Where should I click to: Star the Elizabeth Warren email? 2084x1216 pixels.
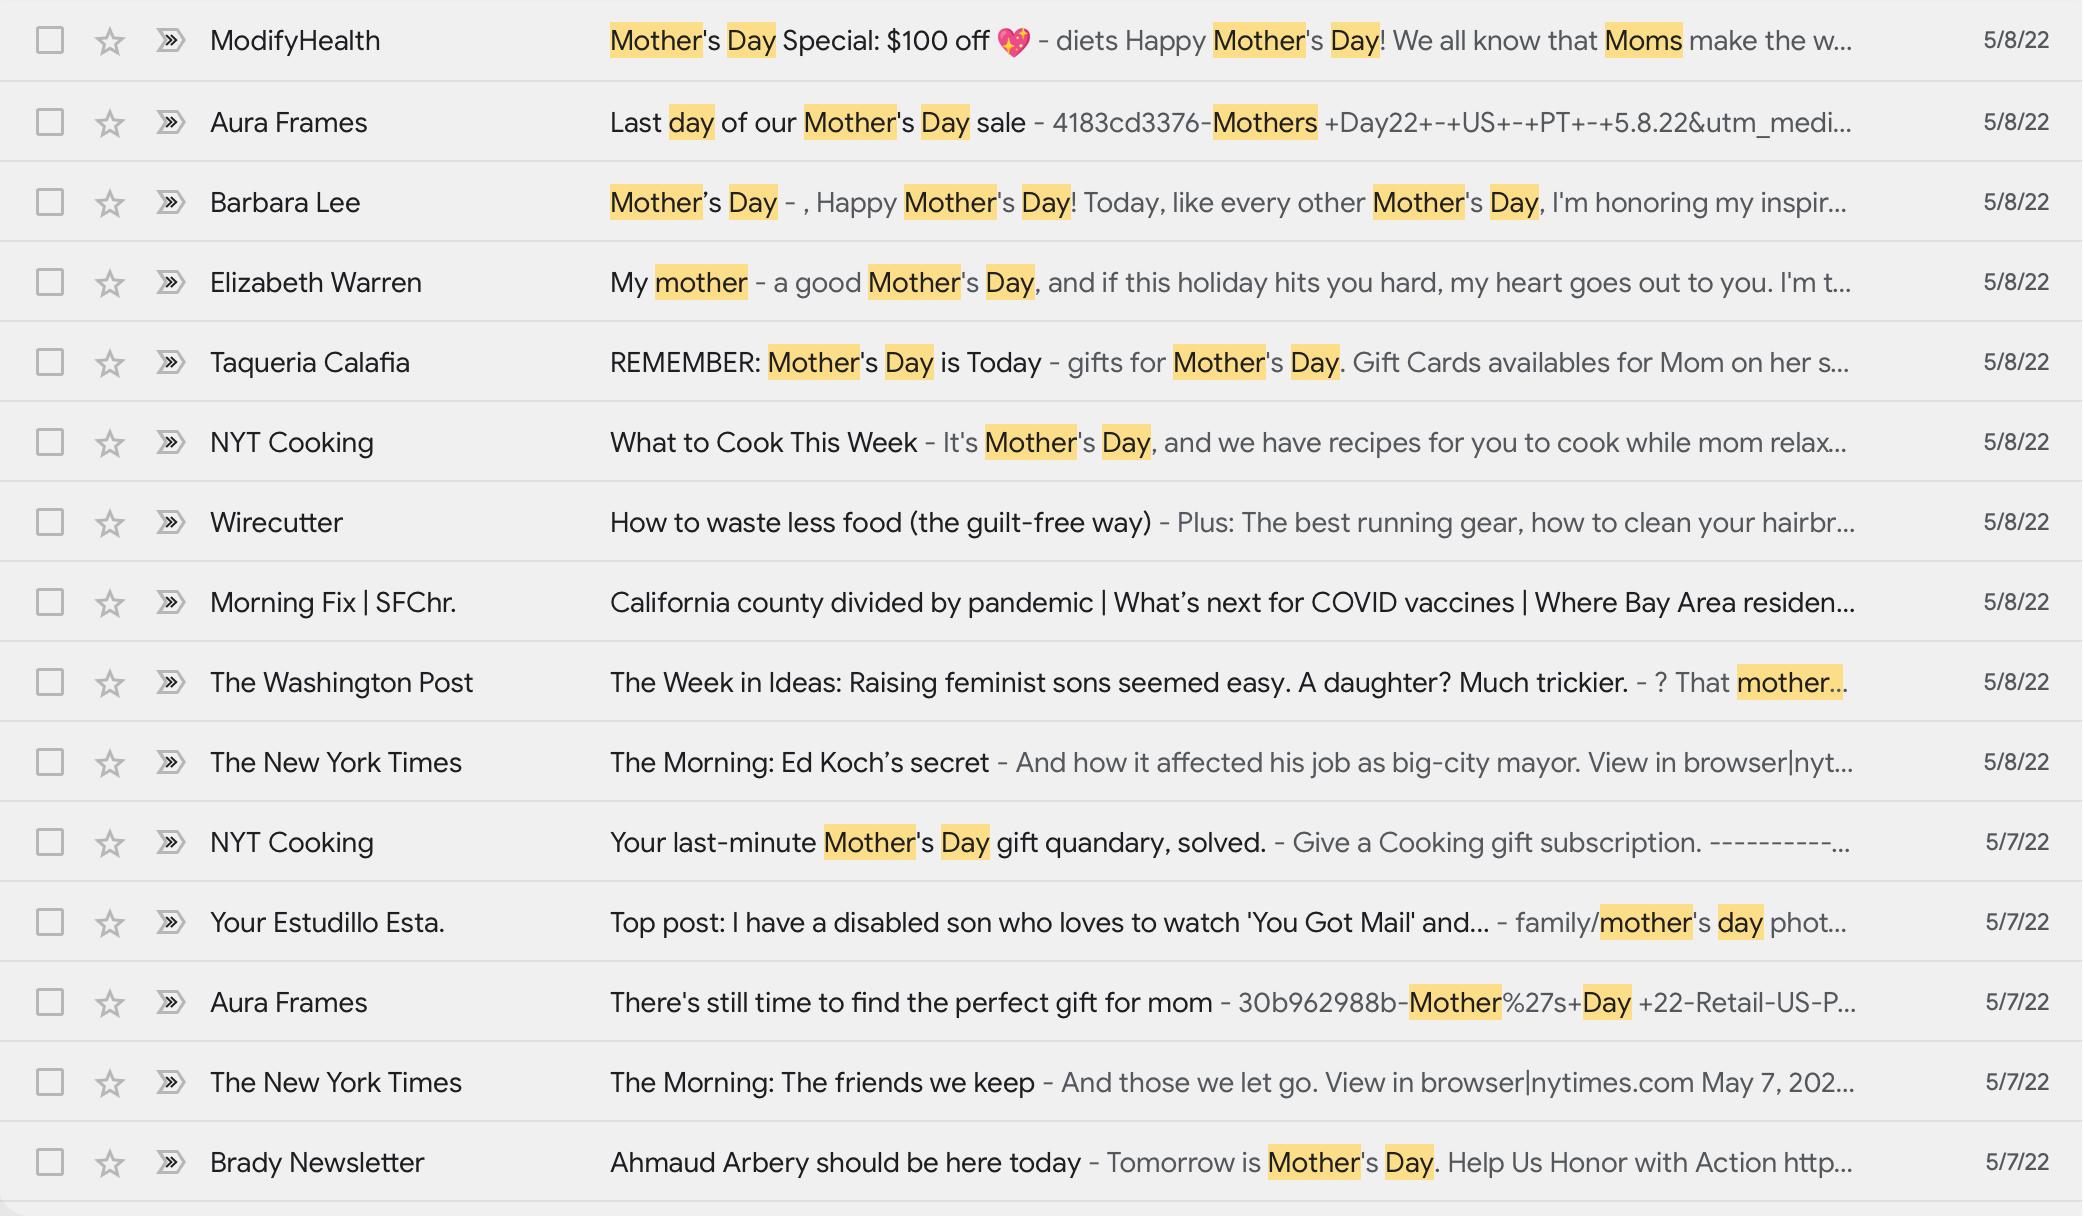tap(110, 283)
